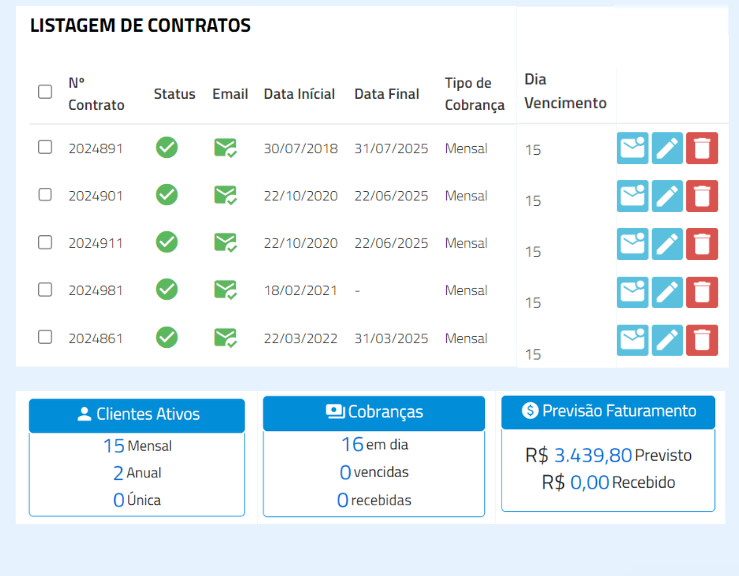Click email sent icon for contract 2024891
739x576 pixels.
tap(225, 148)
